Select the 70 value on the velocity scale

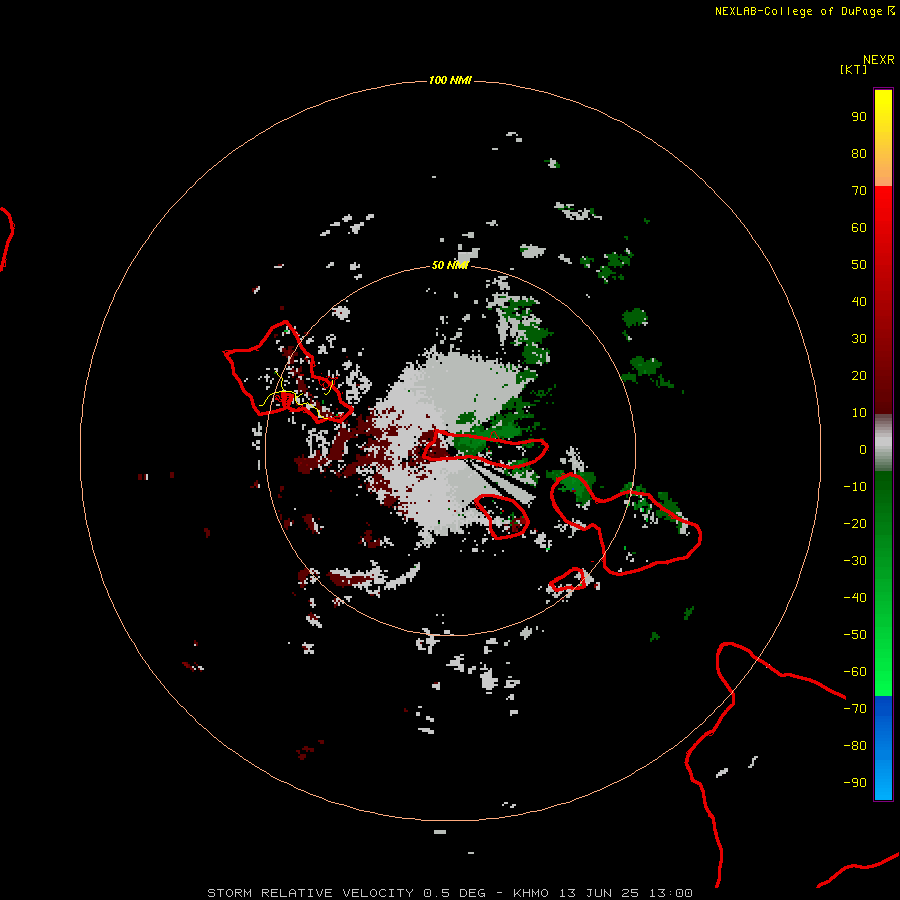(859, 191)
